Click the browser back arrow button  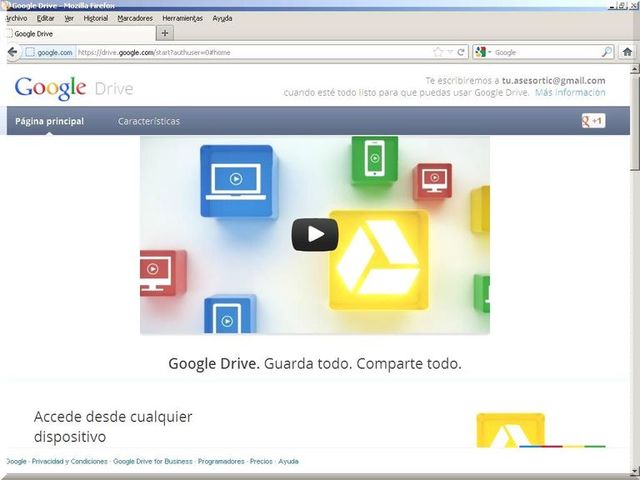click(13, 52)
